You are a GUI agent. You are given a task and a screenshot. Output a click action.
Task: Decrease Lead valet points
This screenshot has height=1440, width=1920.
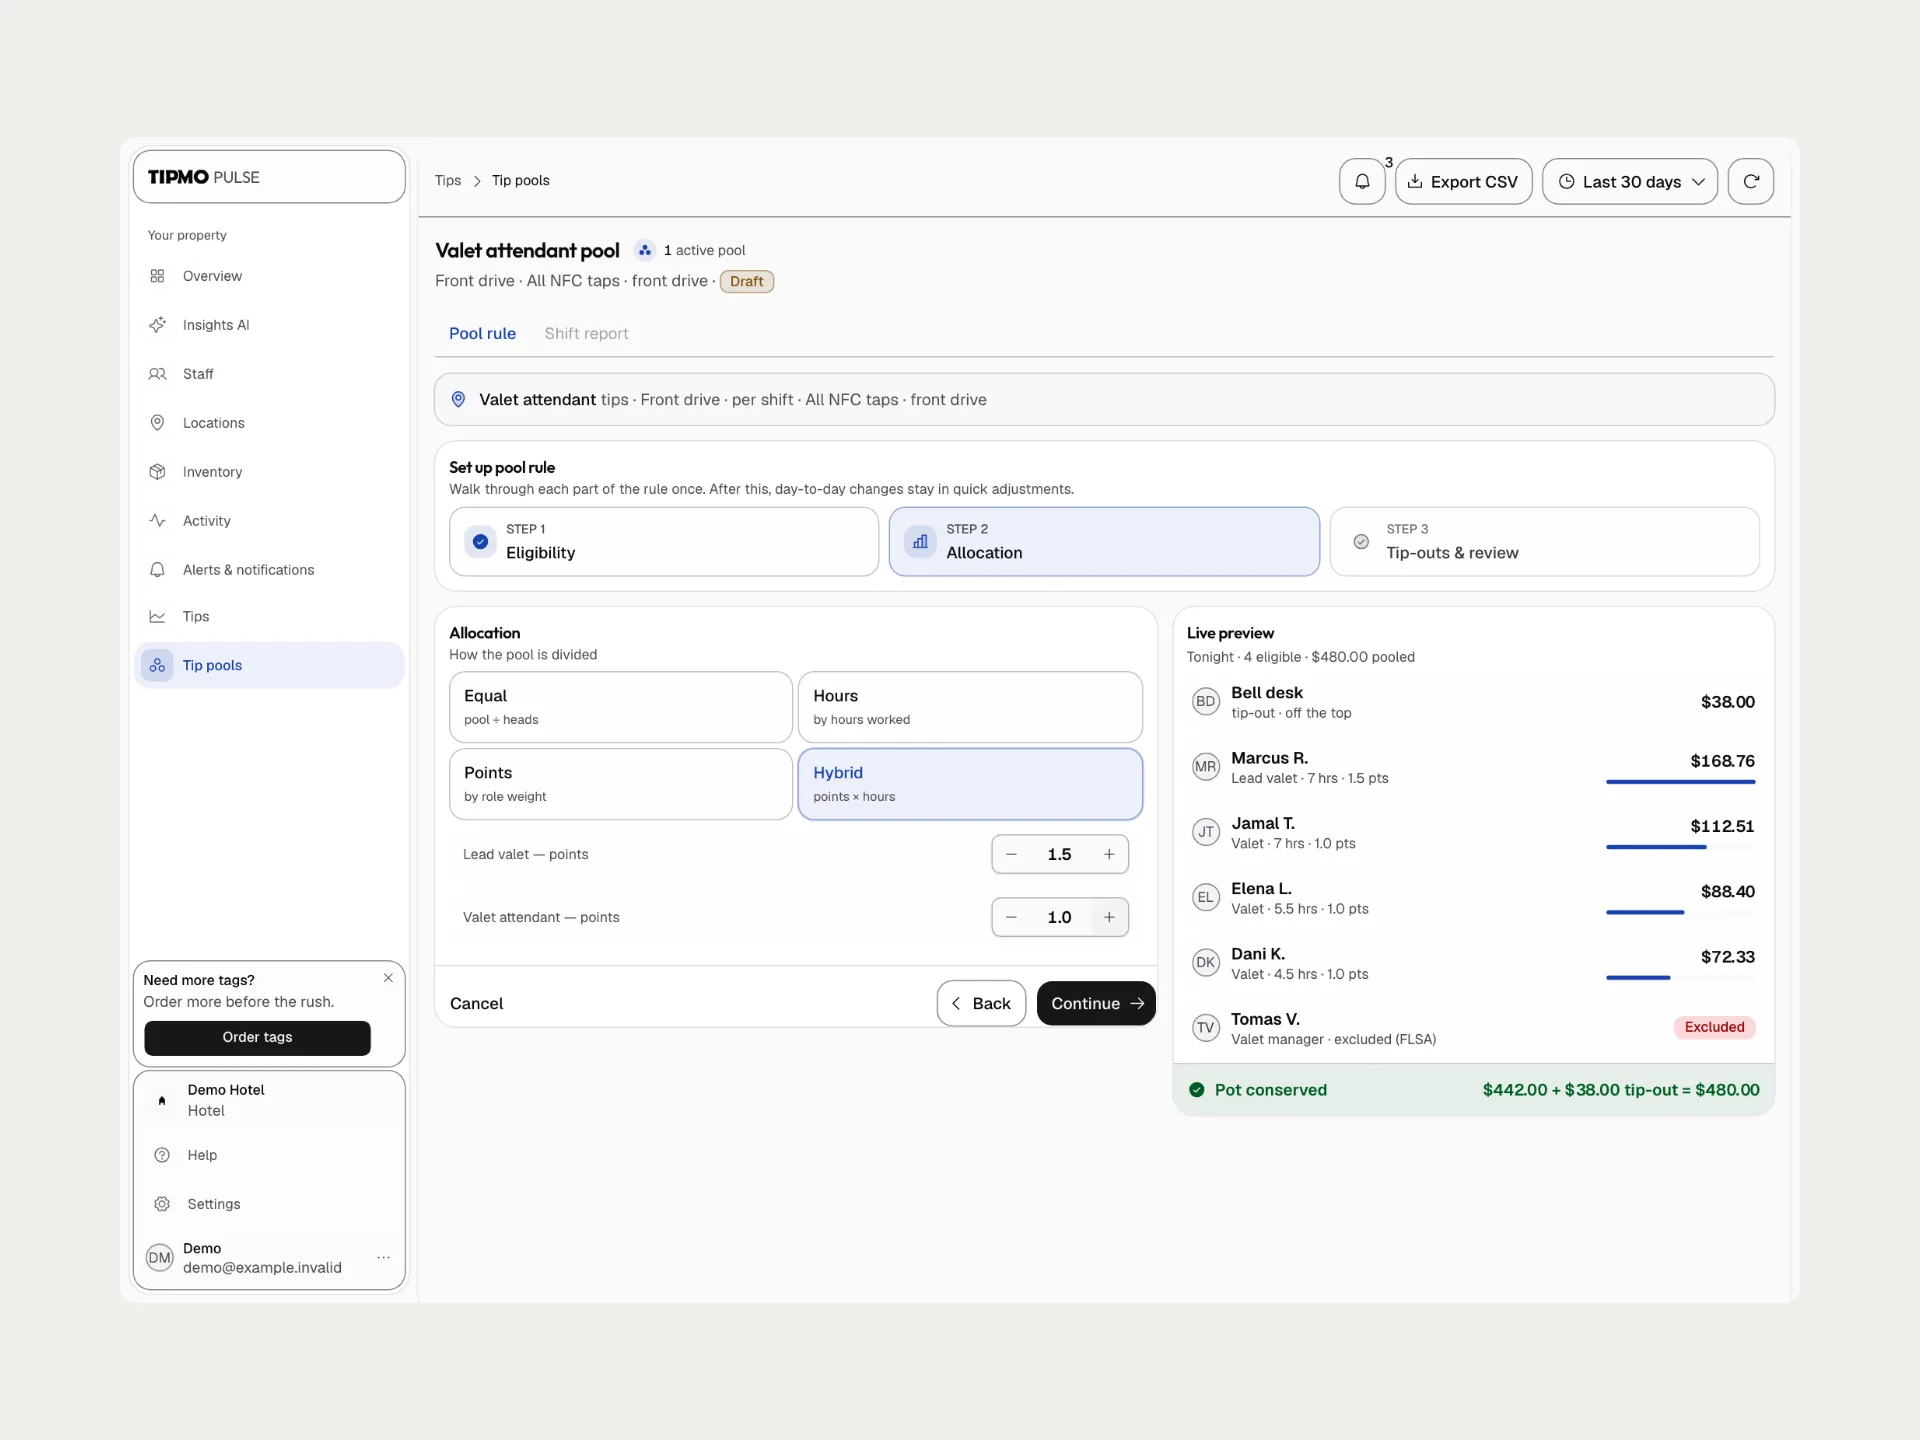click(x=1011, y=855)
